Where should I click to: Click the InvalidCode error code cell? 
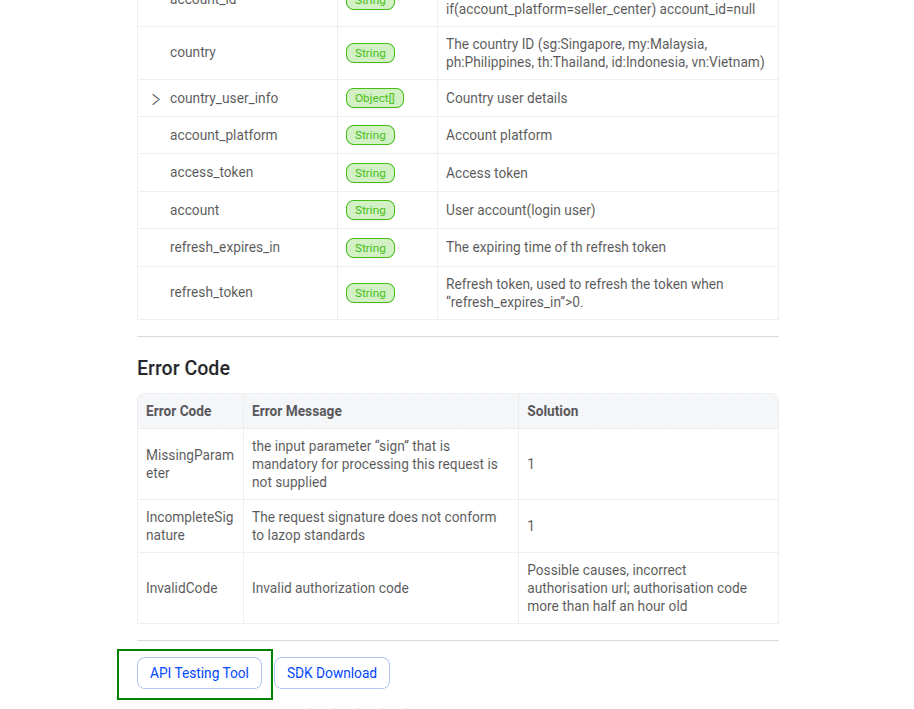click(x=182, y=588)
